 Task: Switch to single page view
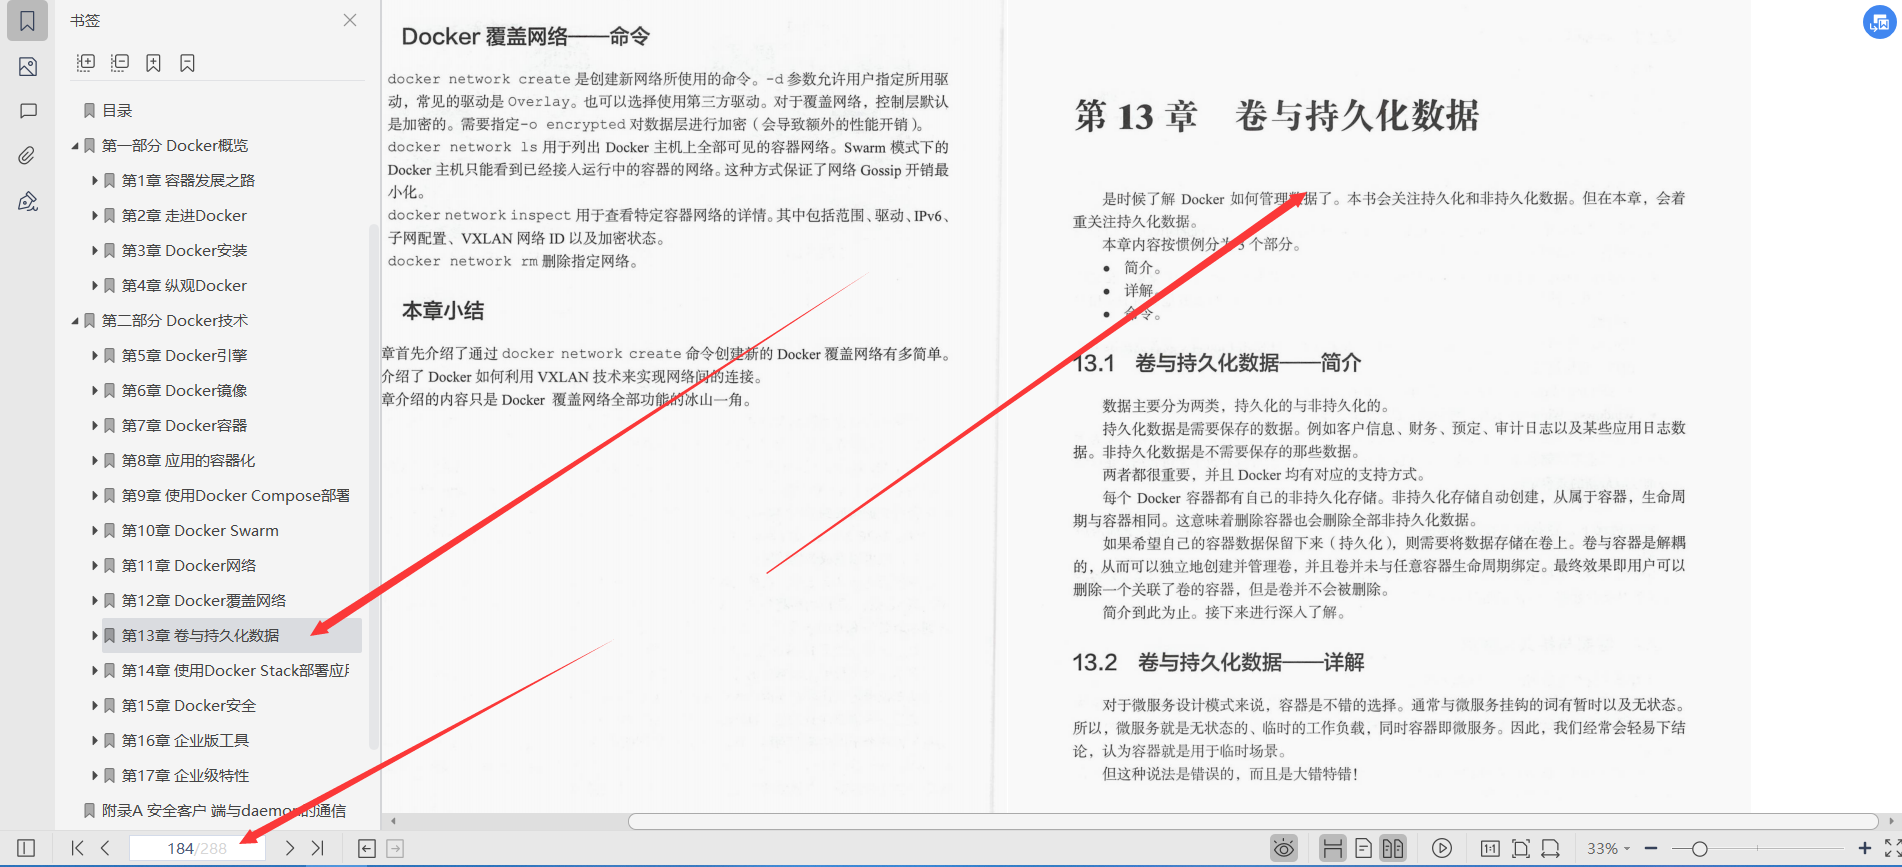click(1363, 848)
